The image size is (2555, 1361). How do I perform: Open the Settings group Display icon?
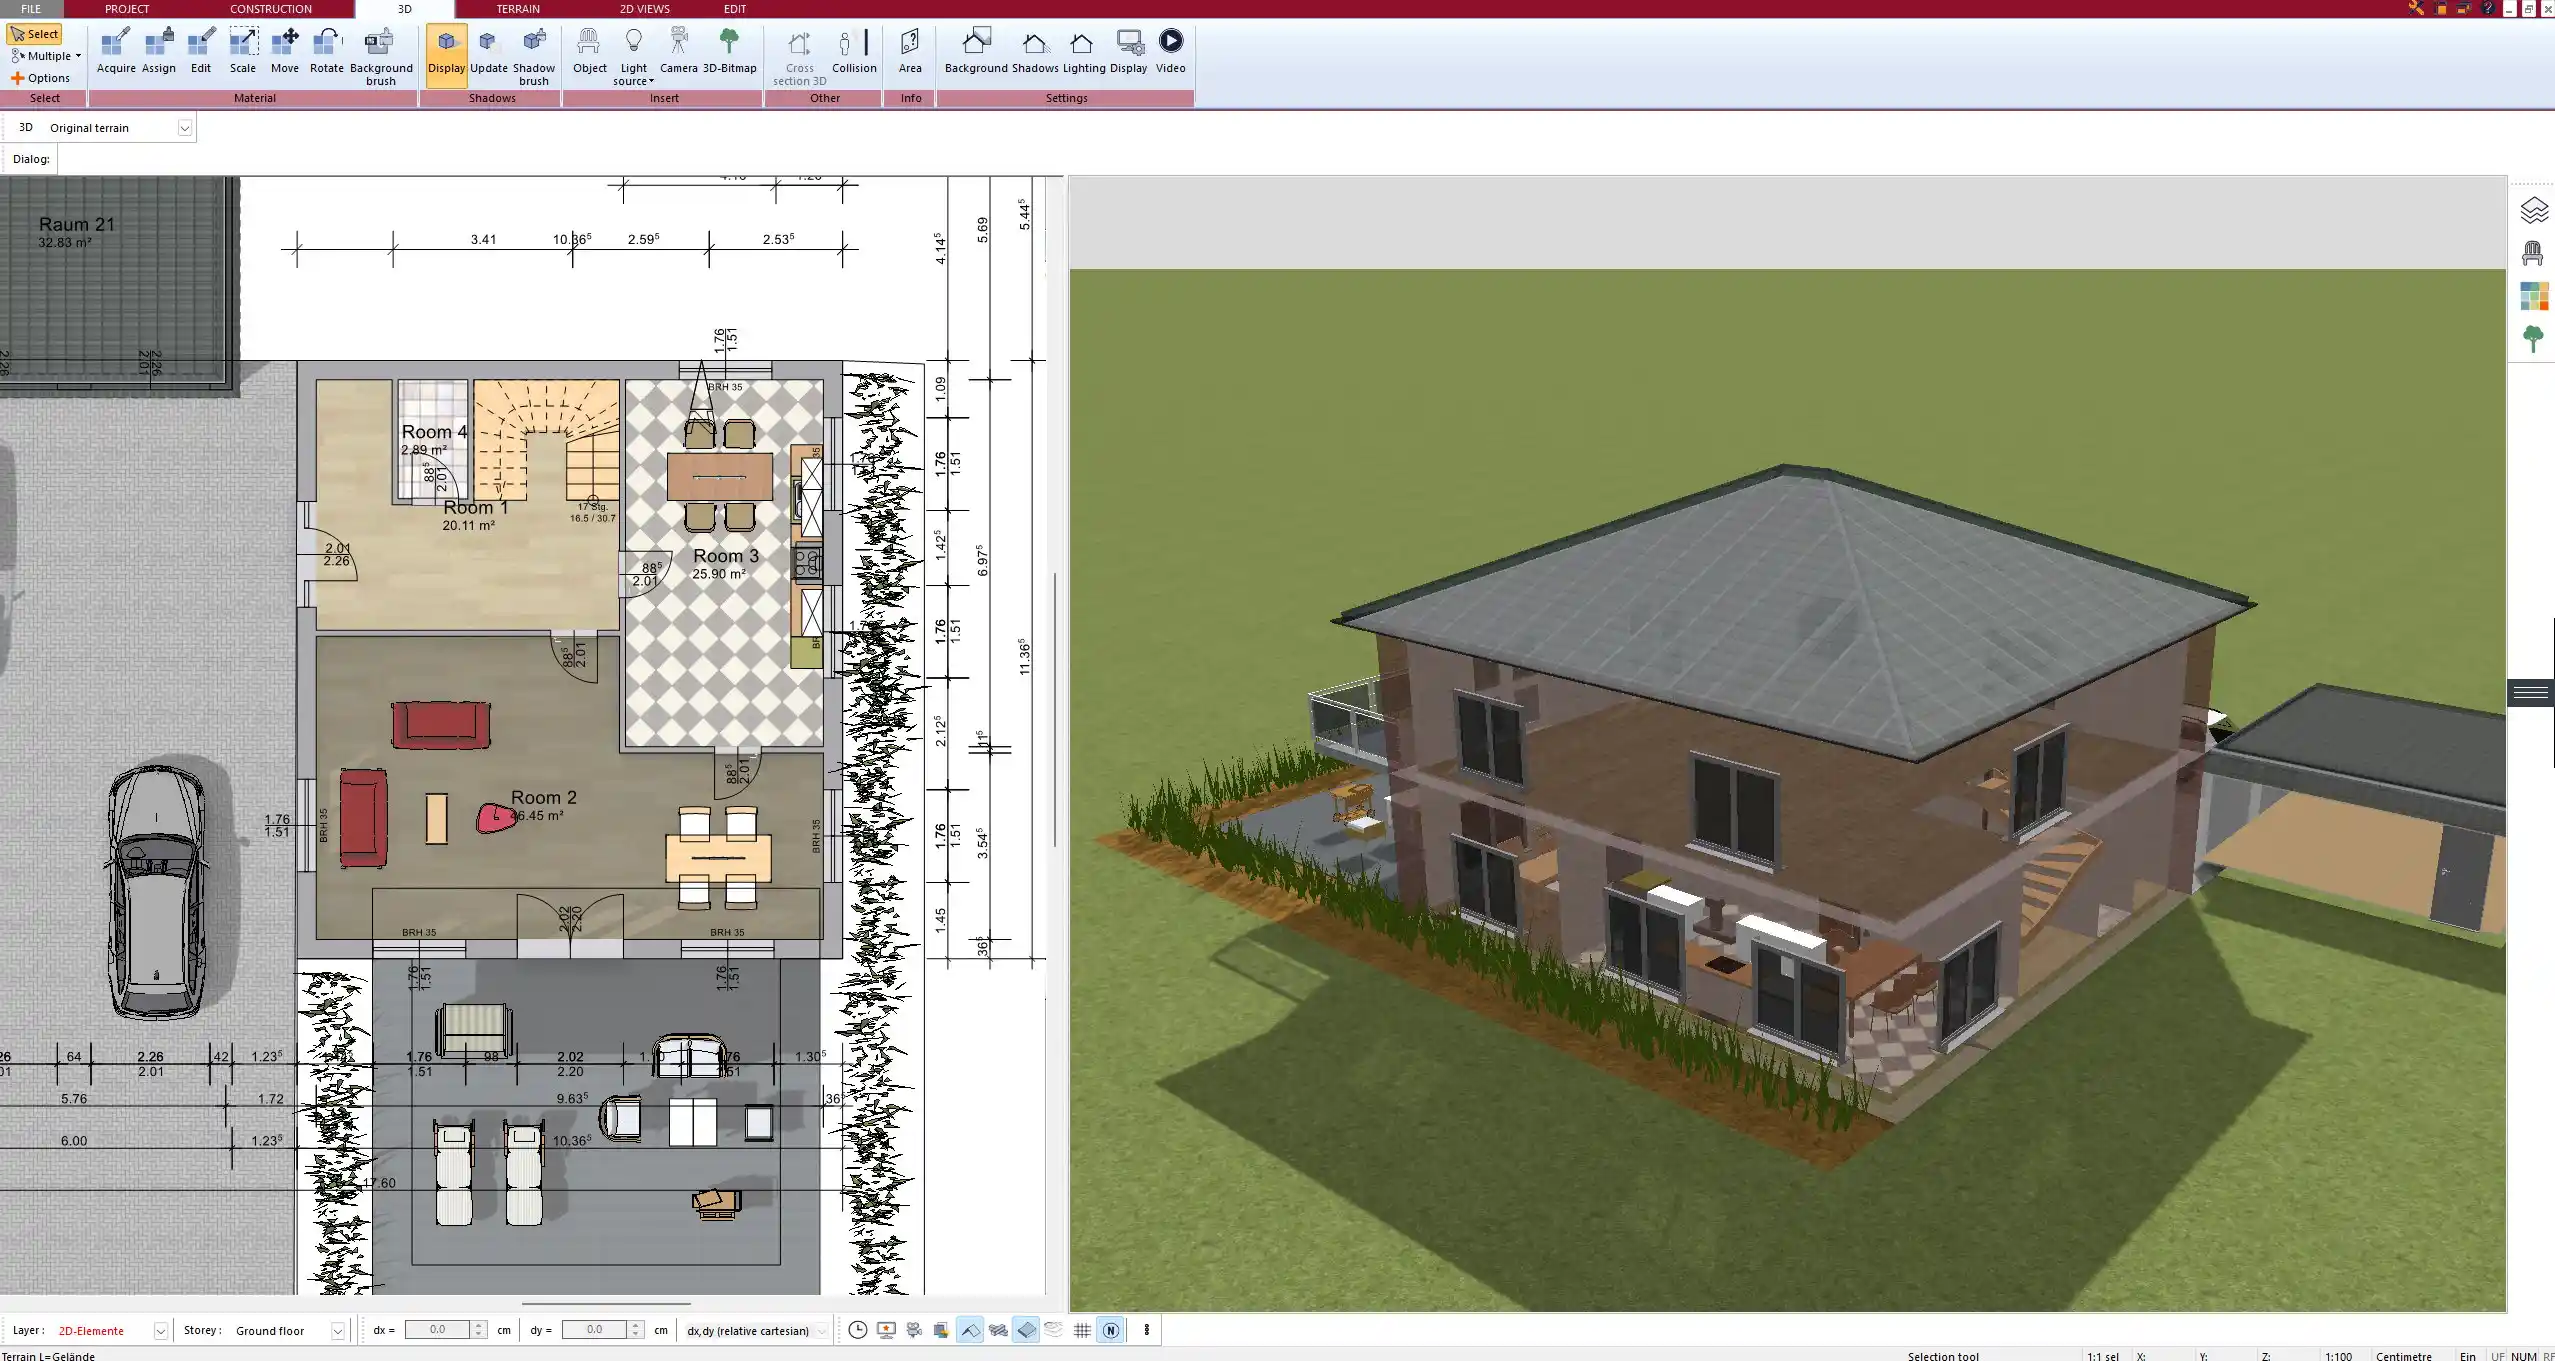click(1128, 52)
